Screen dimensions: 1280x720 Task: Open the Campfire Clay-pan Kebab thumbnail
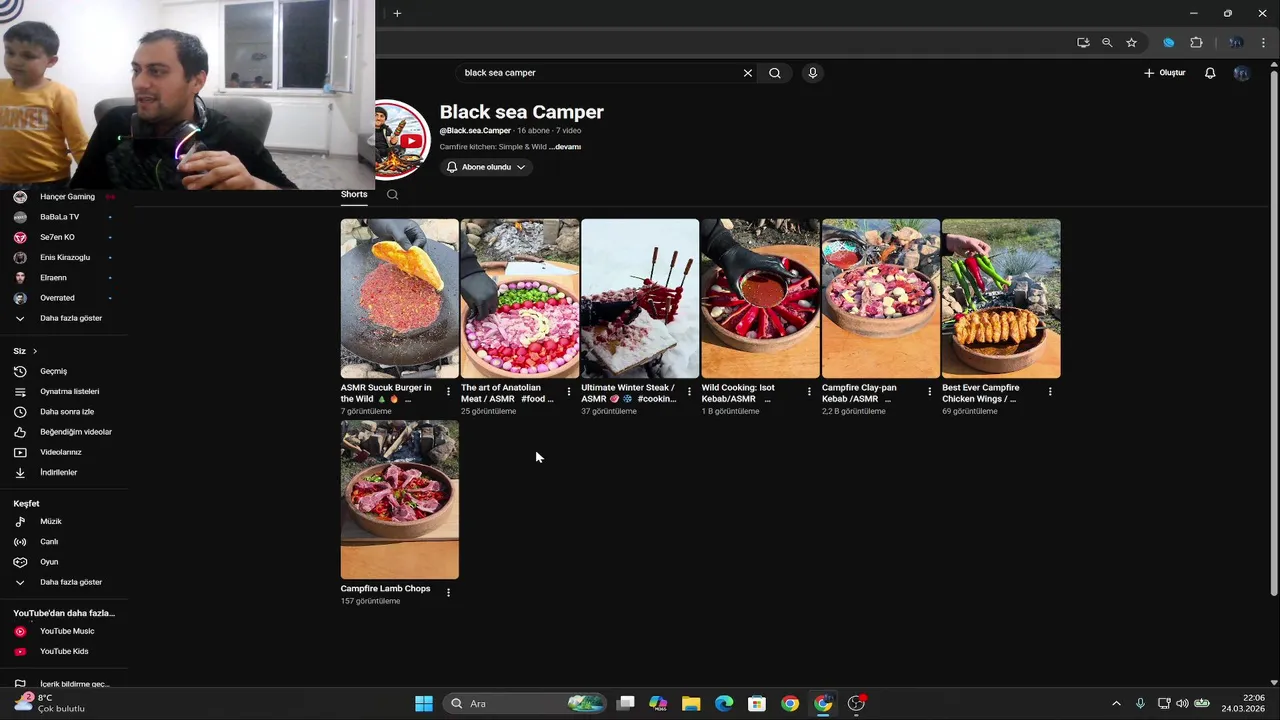point(881,298)
